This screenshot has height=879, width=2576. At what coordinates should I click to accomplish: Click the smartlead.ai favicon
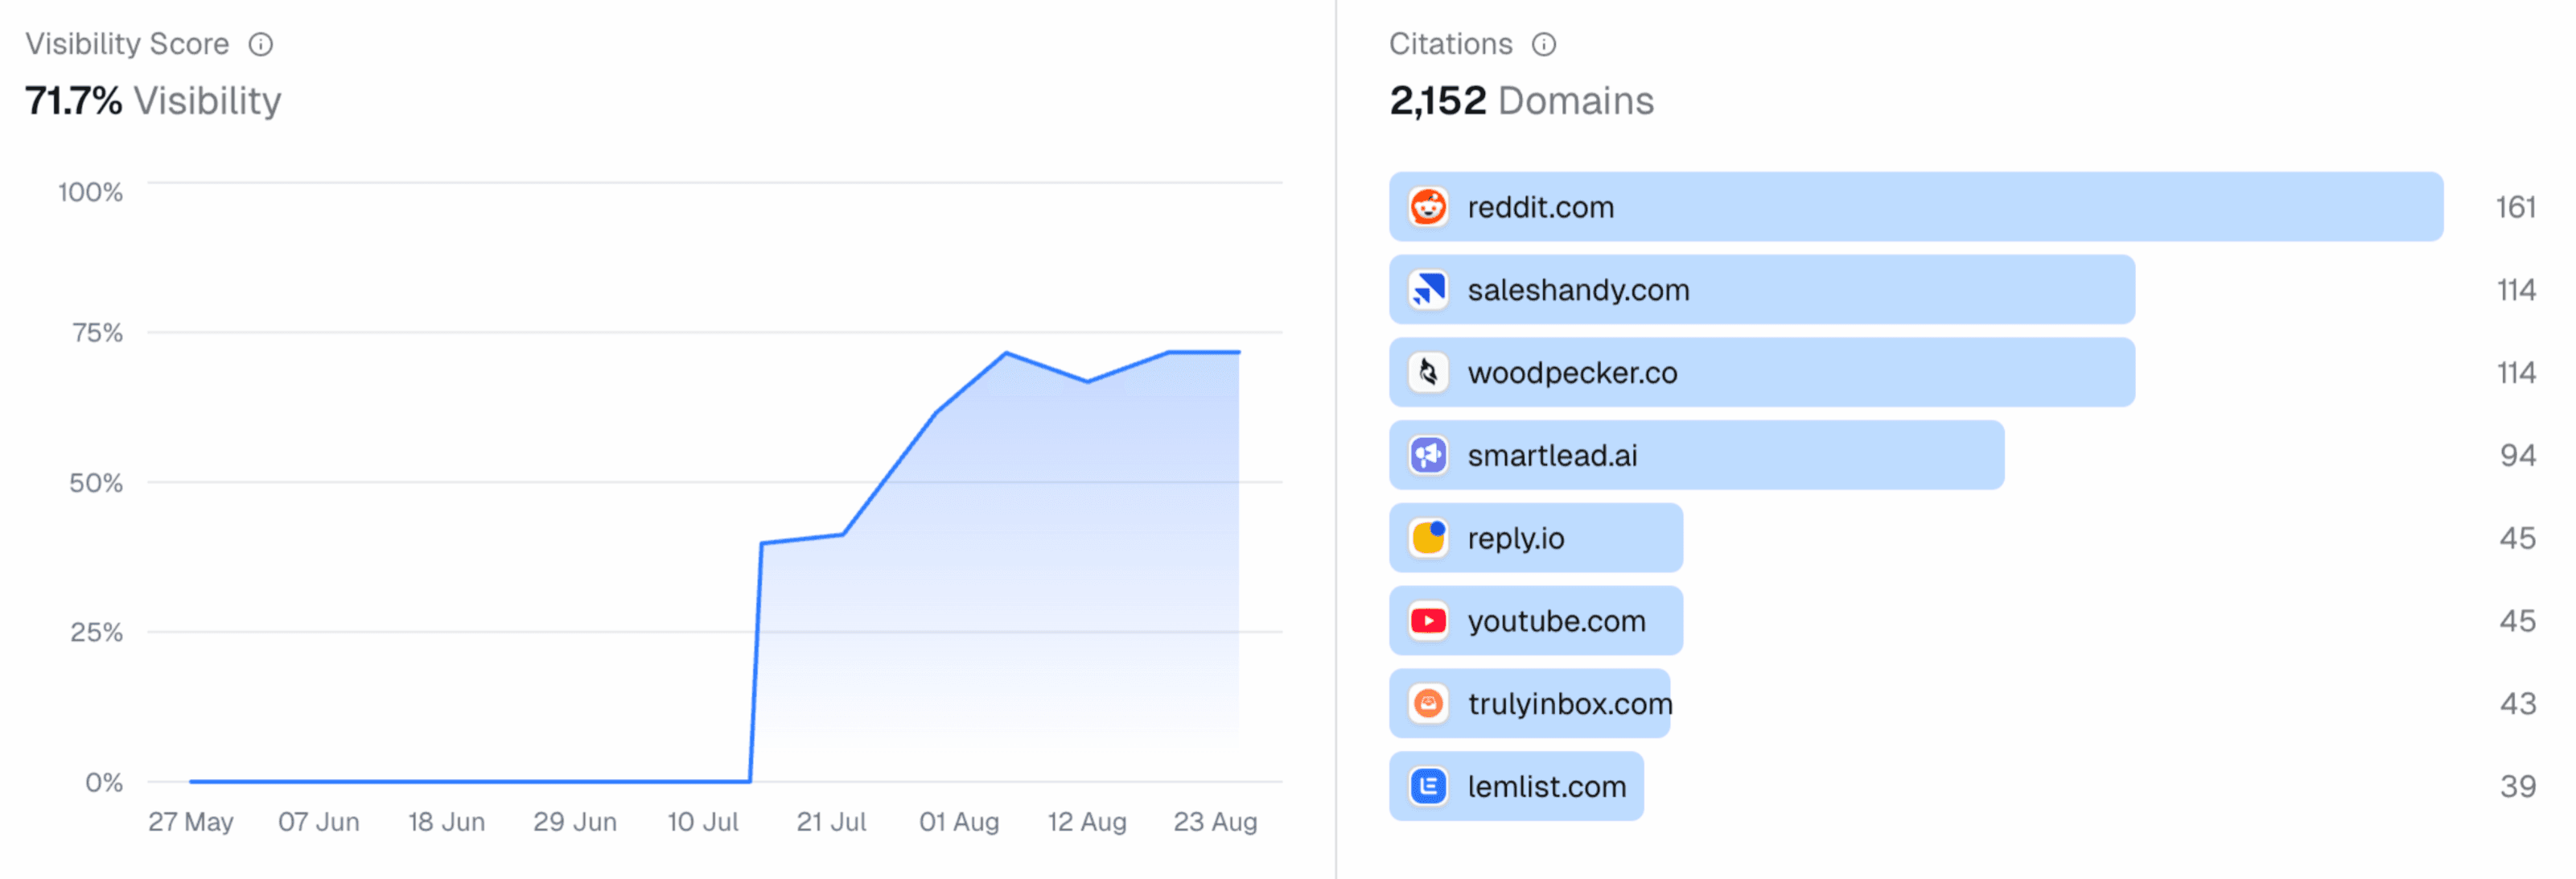click(x=1429, y=455)
